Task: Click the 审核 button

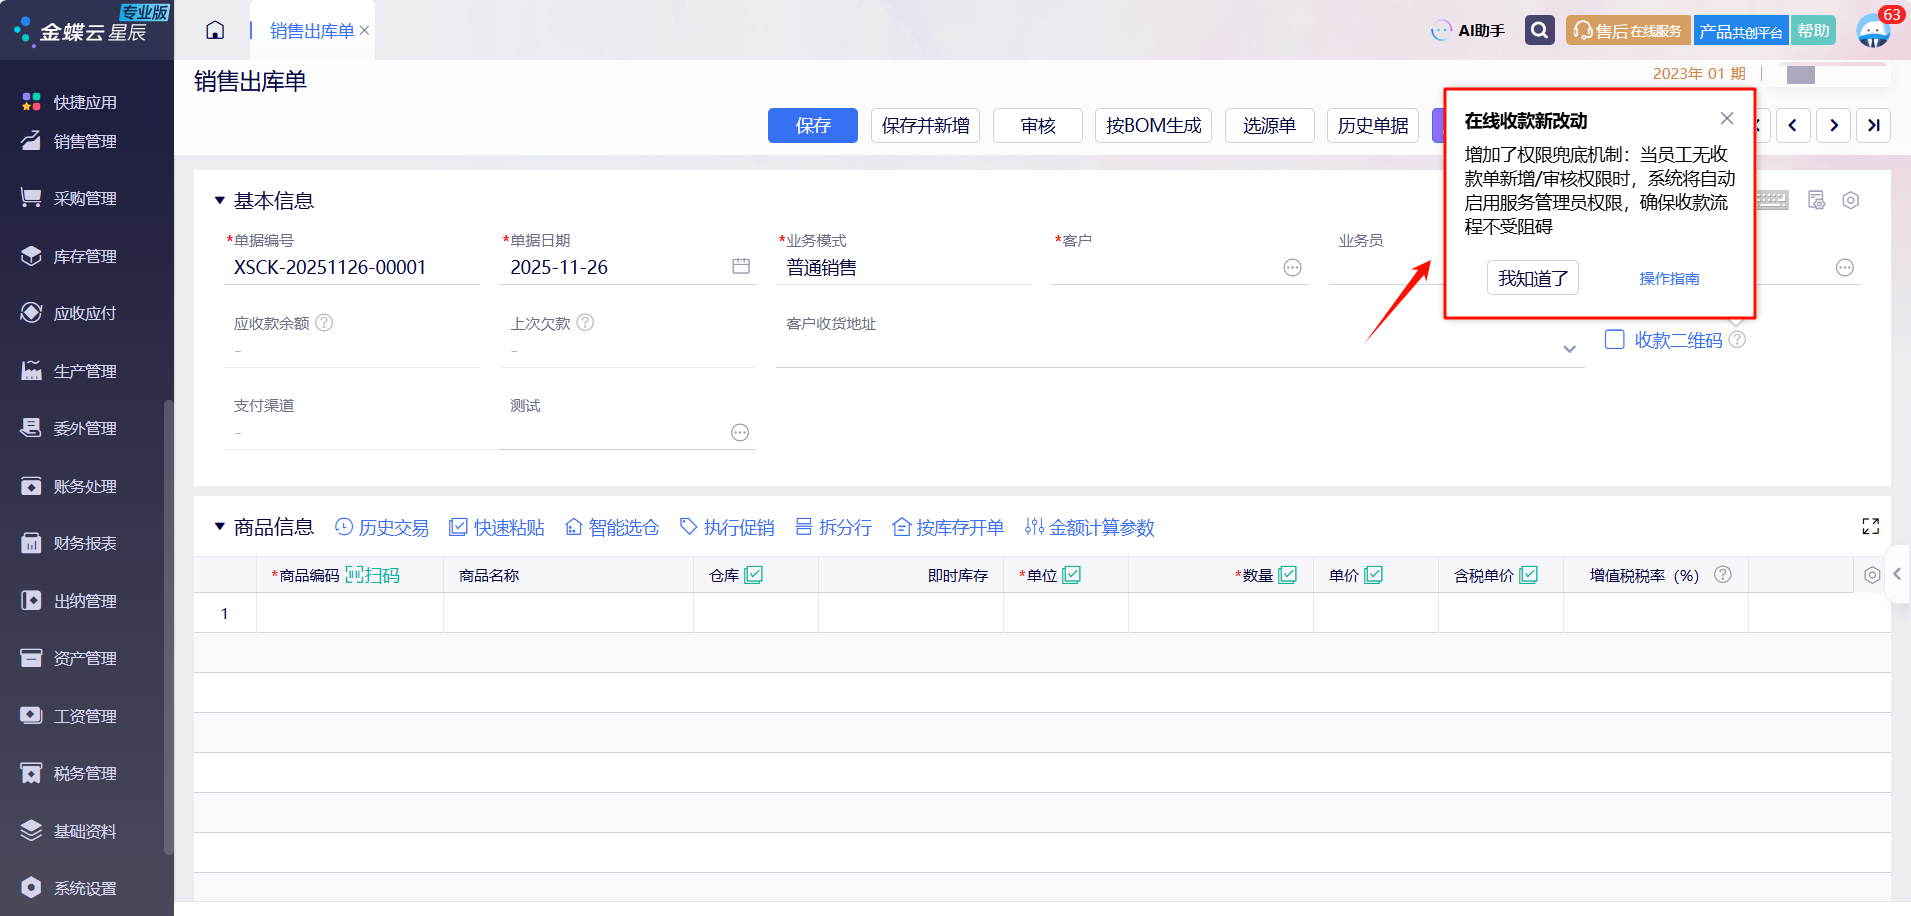Action: pyautogui.click(x=1038, y=125)
